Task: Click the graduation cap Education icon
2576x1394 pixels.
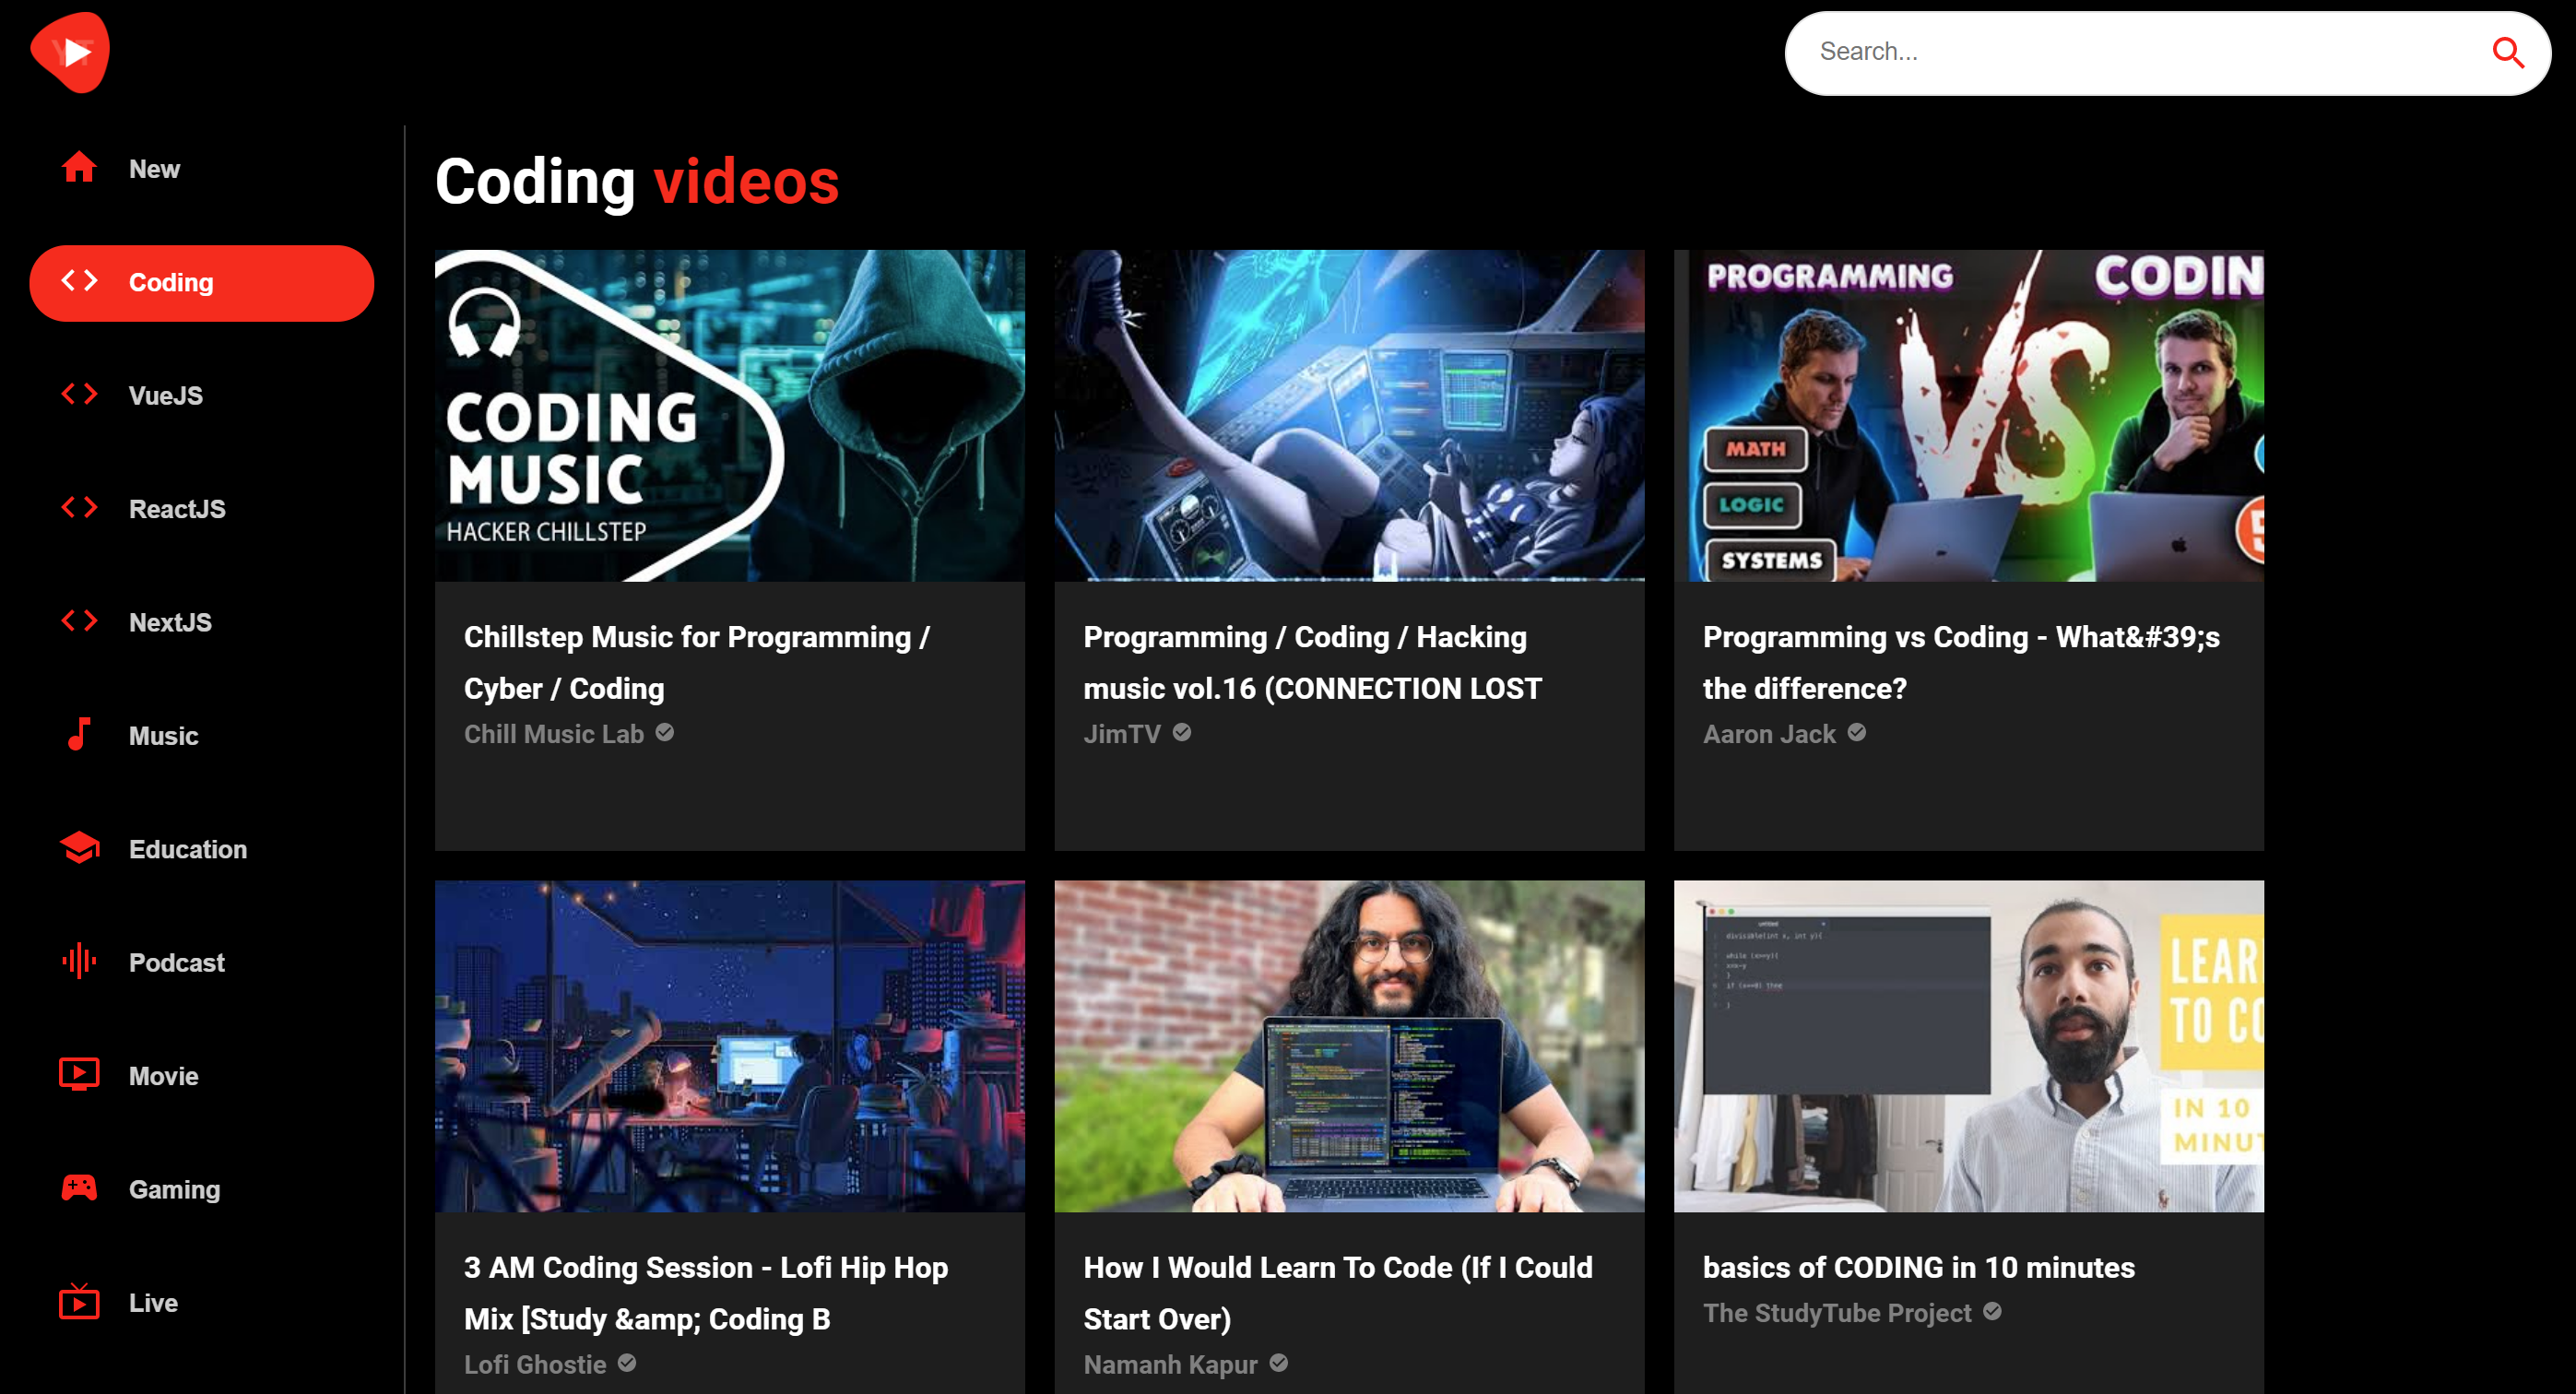Action: (x=79, y=848)
